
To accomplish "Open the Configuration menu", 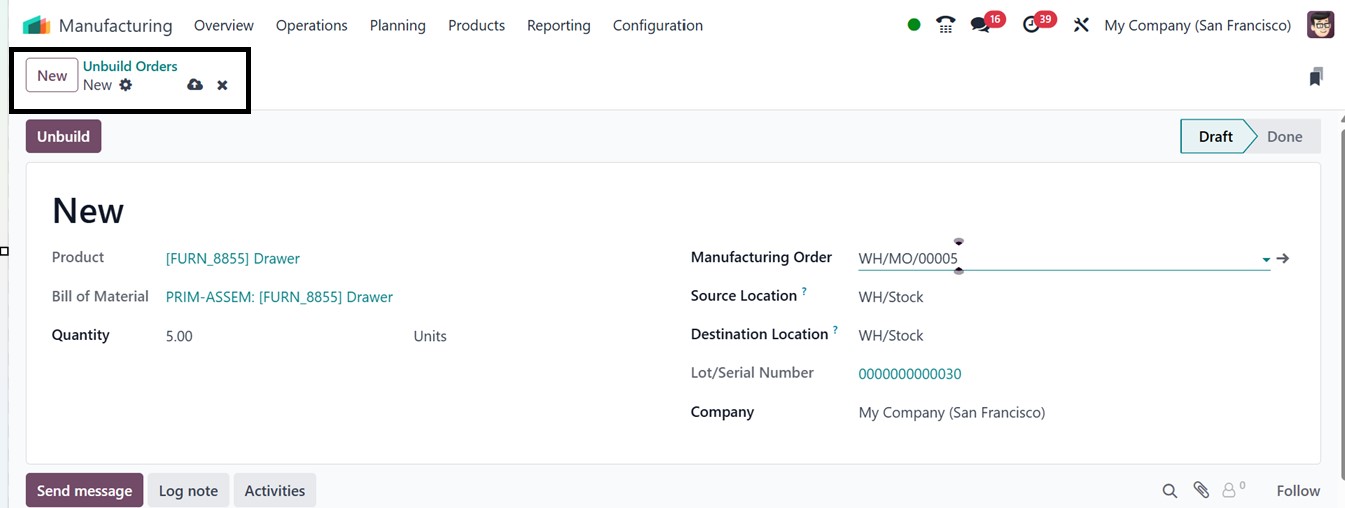I will (x=657, y=25).
